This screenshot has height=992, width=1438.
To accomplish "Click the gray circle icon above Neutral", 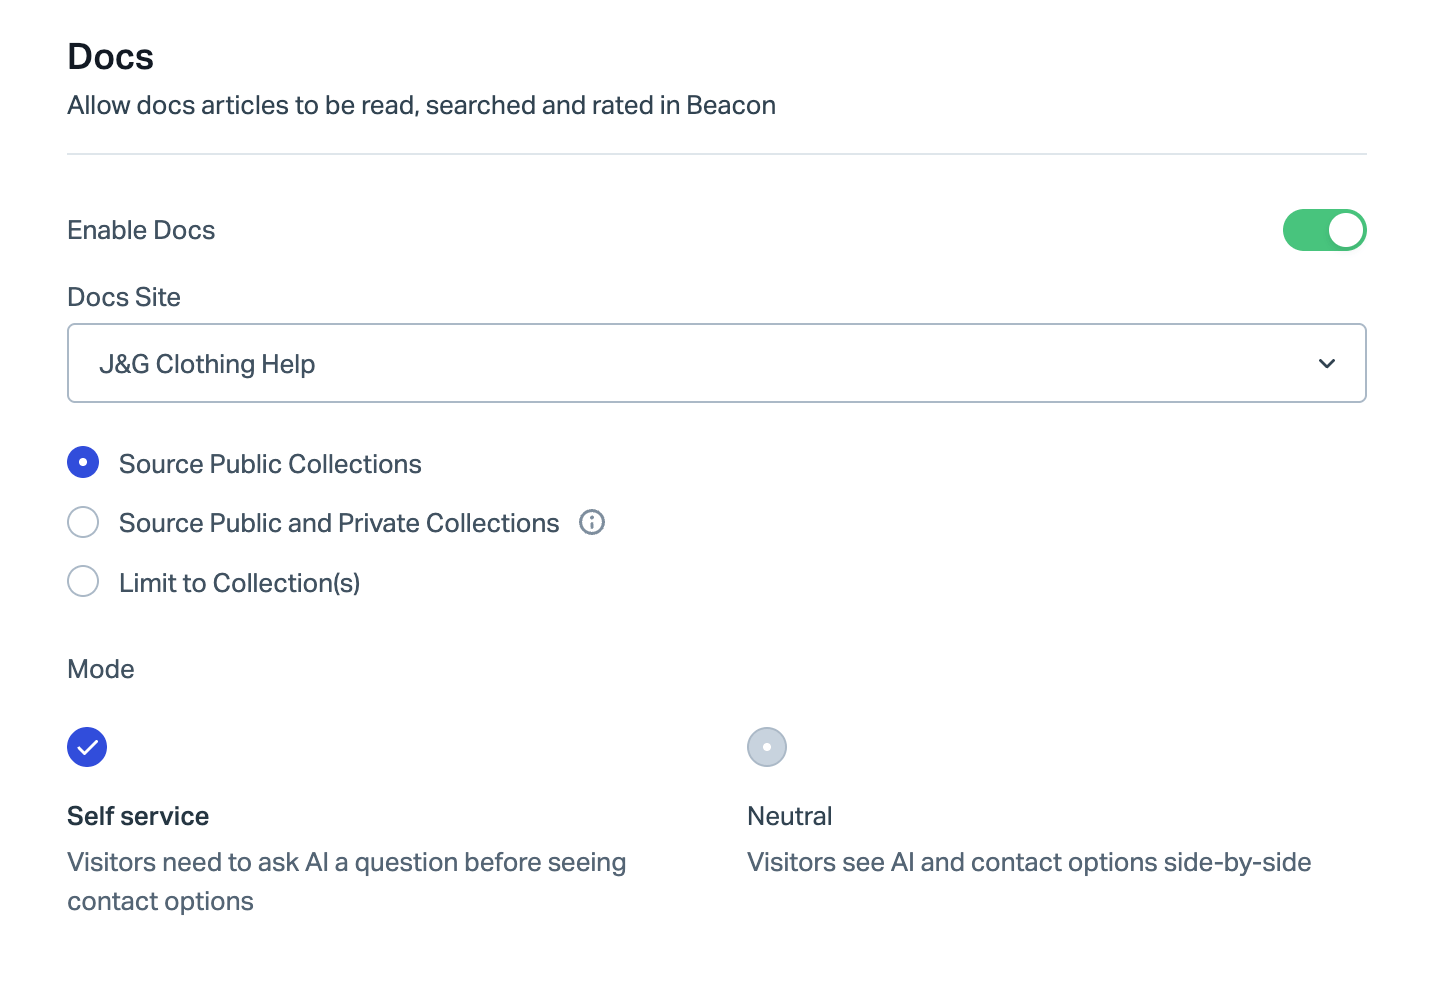I will (x=767, y=747).
